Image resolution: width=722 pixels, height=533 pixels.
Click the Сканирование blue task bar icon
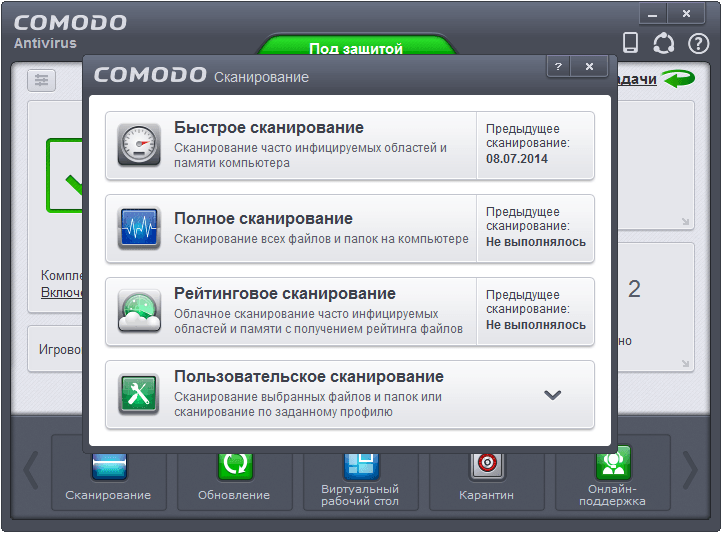click(x=109, y=465)
